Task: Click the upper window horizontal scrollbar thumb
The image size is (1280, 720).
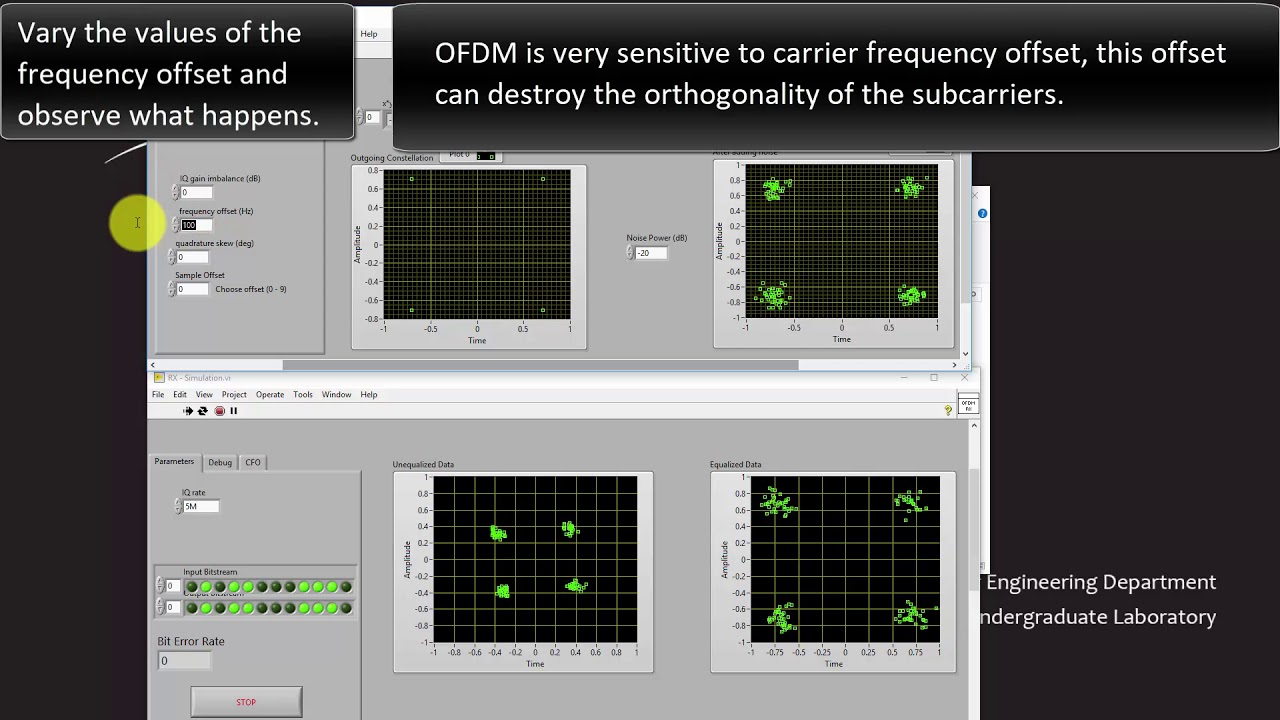Action: 540,365
